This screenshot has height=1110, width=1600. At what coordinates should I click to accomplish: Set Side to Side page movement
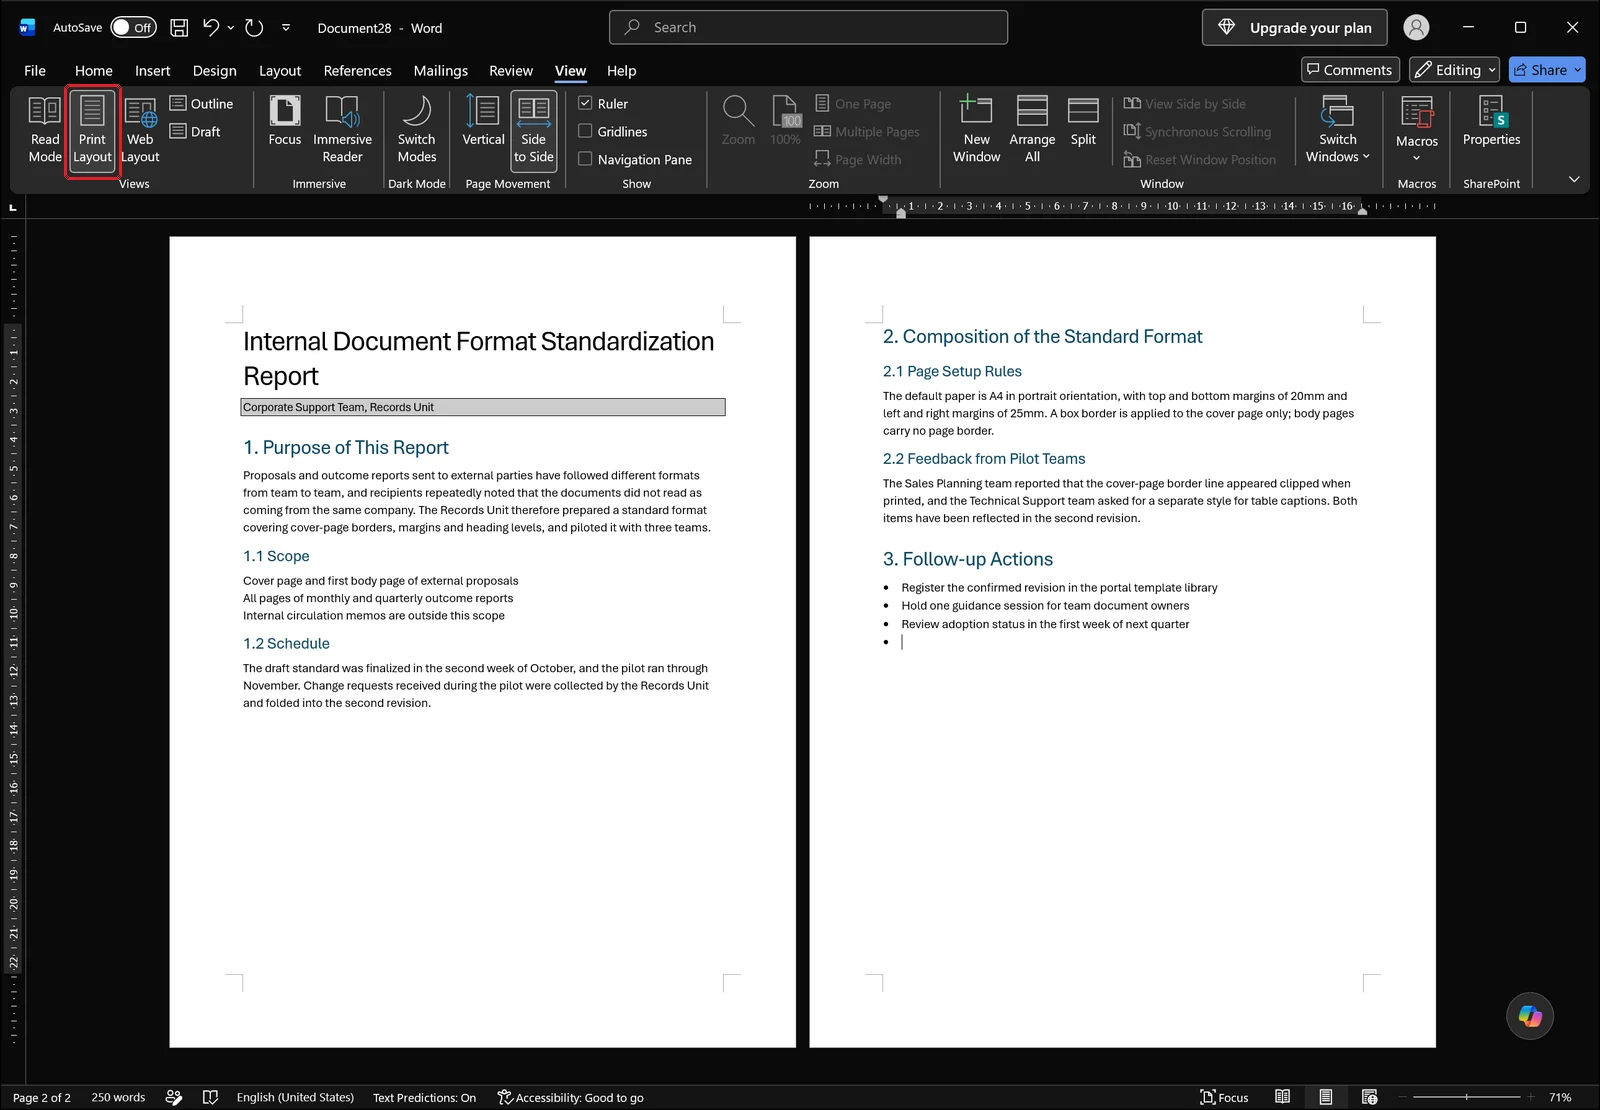(534, 130)
